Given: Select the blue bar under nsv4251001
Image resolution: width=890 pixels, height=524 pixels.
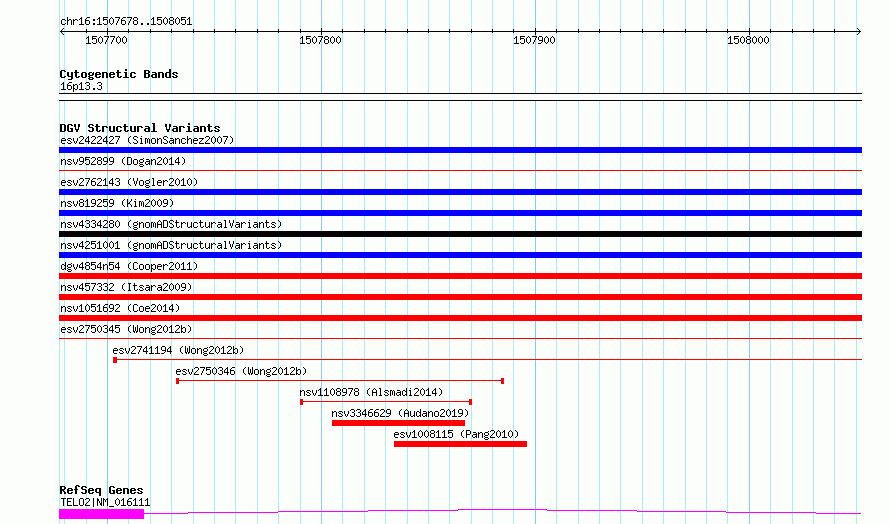Looking at the screenshot, I should click(x=460, y=255).
